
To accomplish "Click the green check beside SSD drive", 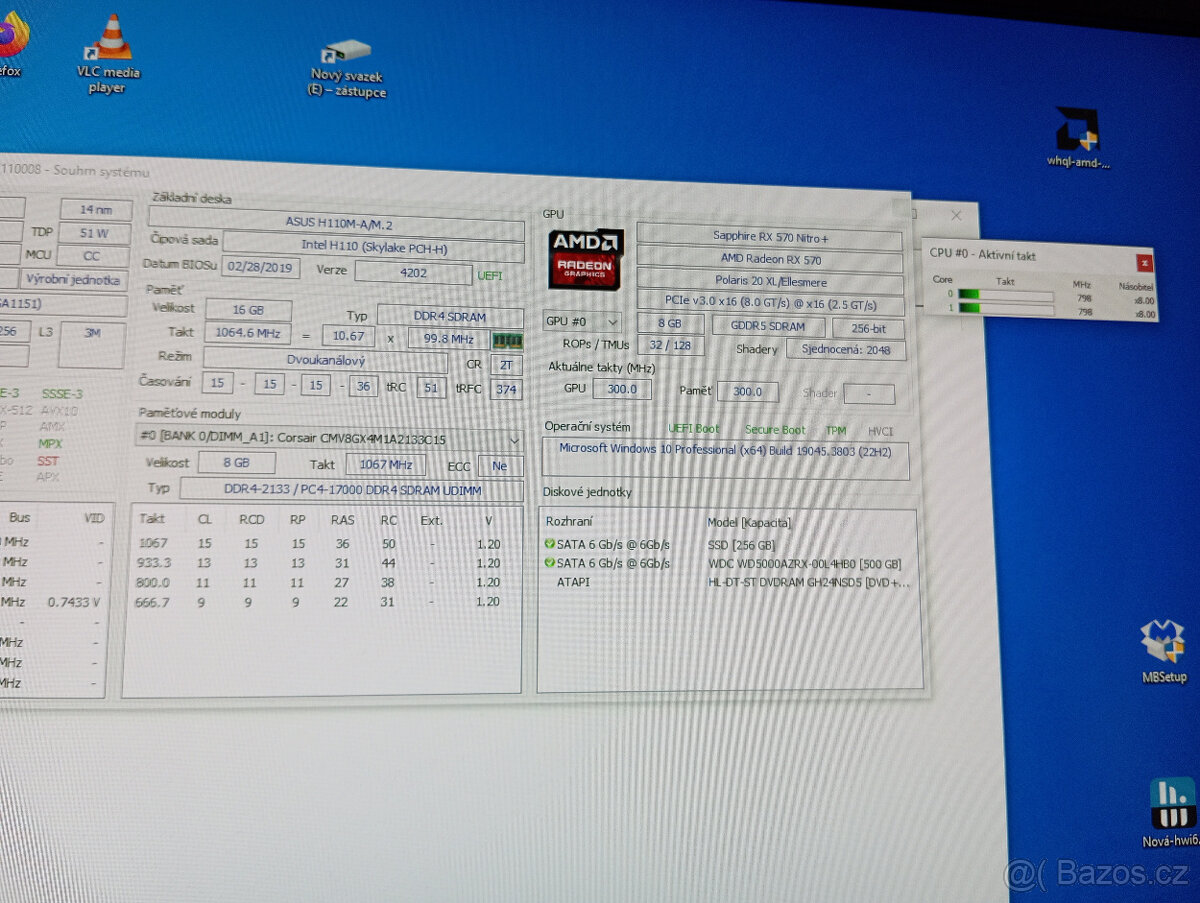I will [550, 545].
